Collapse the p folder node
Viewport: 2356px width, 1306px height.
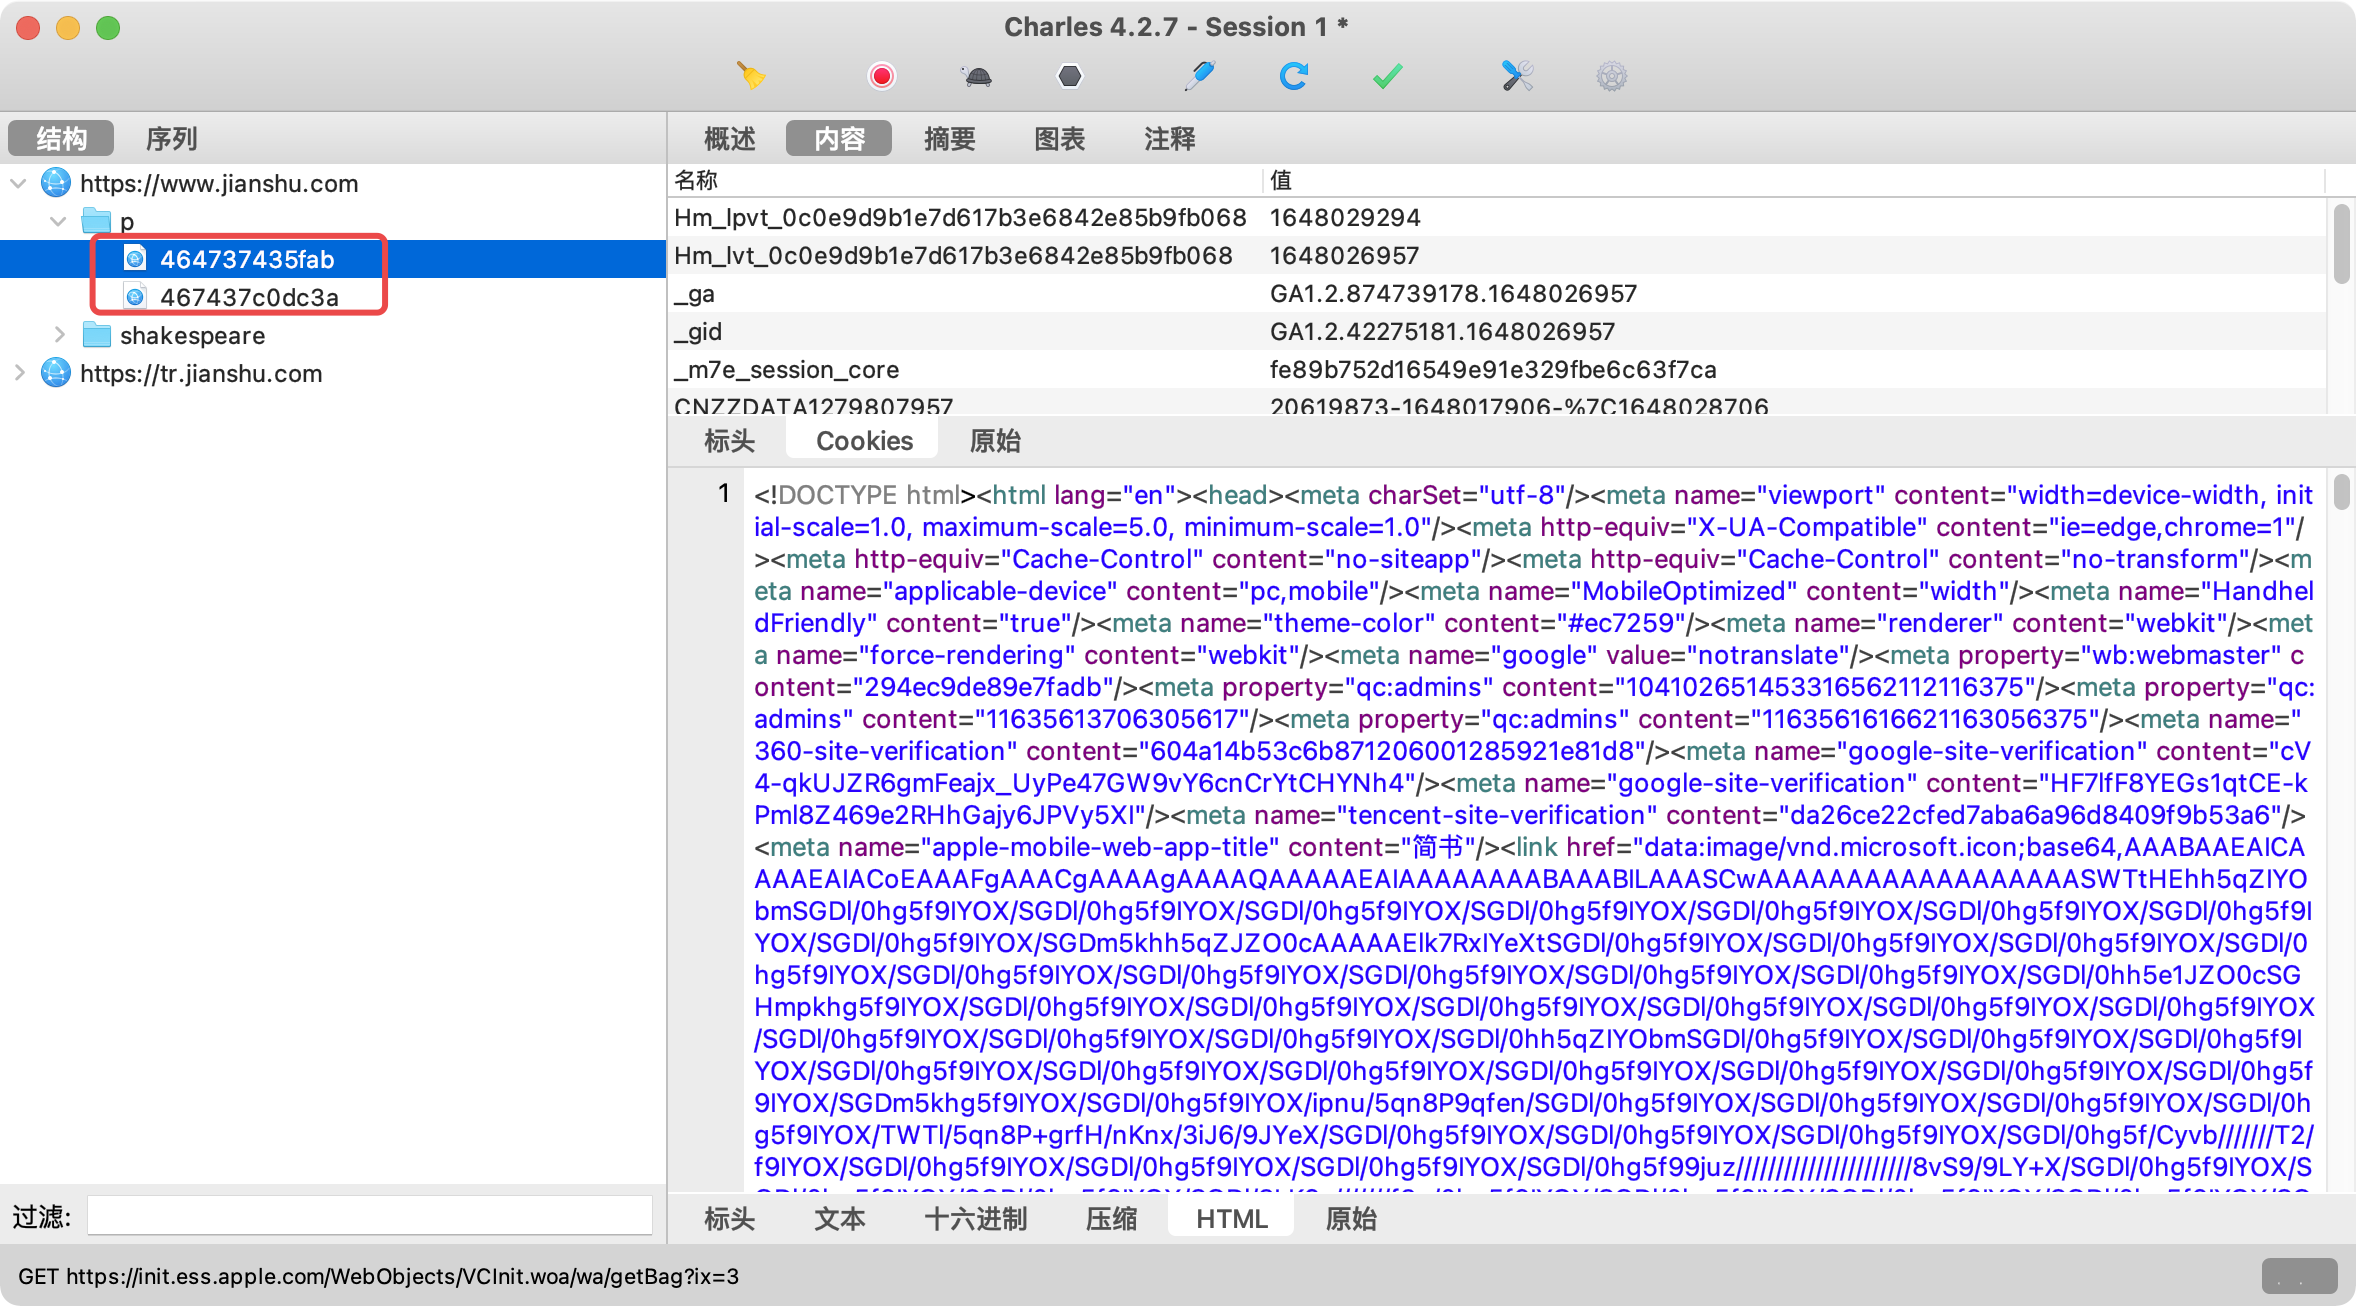coord(58,221)
